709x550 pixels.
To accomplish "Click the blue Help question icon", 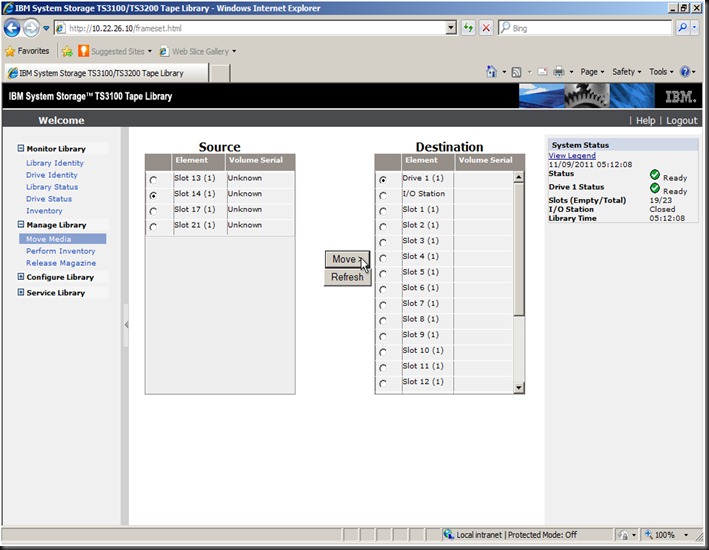I will click(685, 71).
